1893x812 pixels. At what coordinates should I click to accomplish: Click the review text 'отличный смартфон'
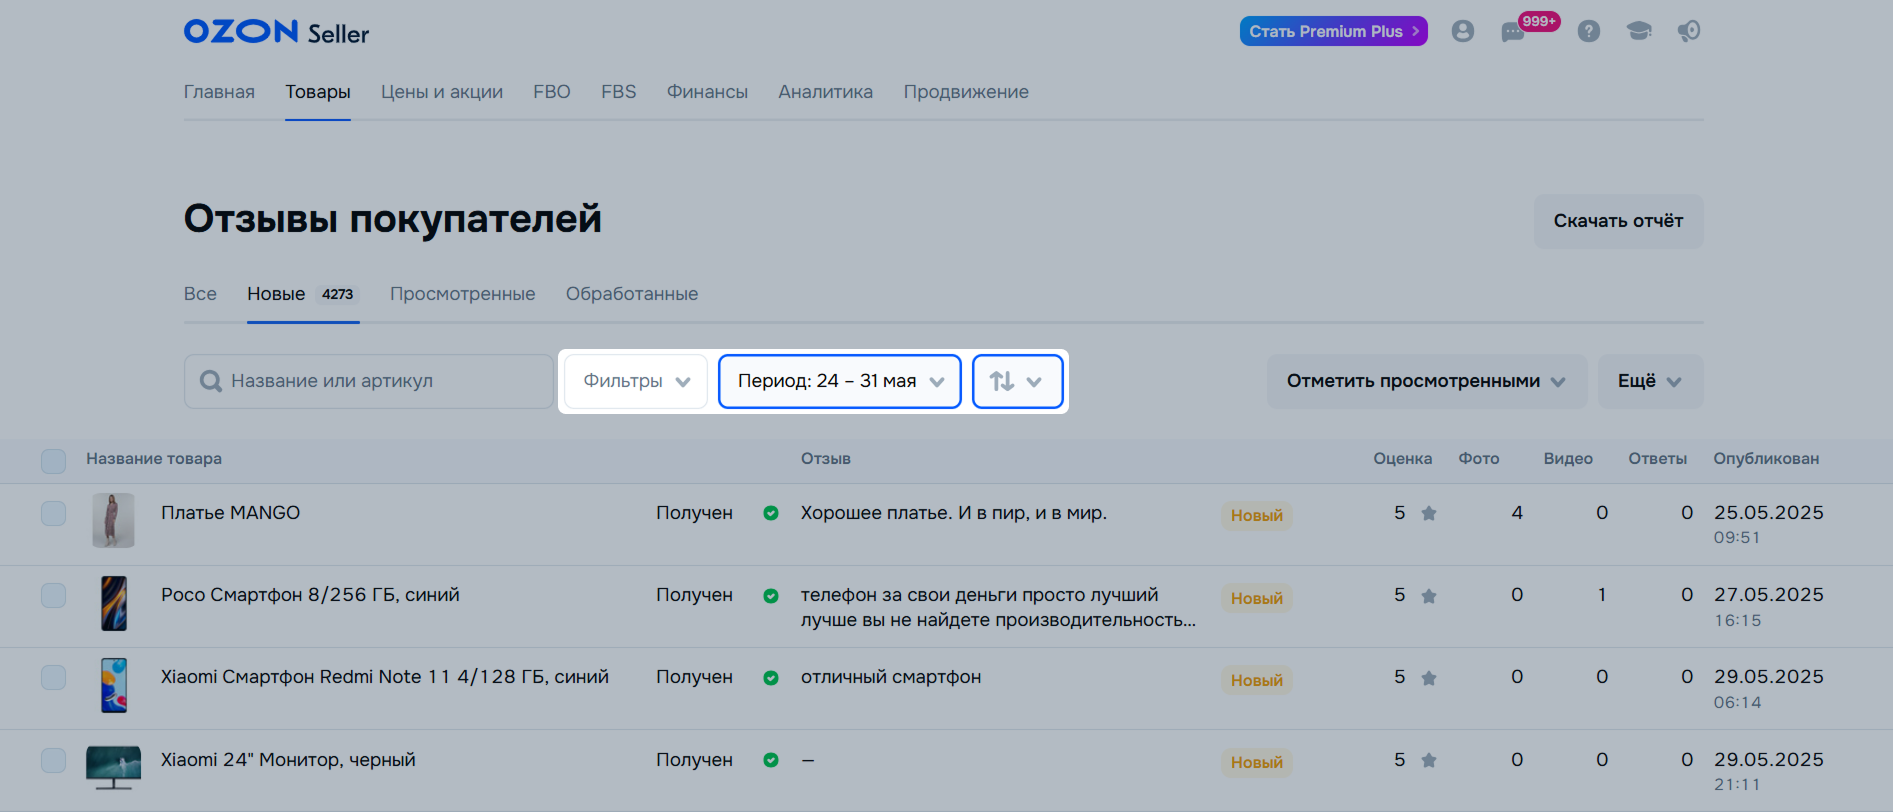(891, 677)
